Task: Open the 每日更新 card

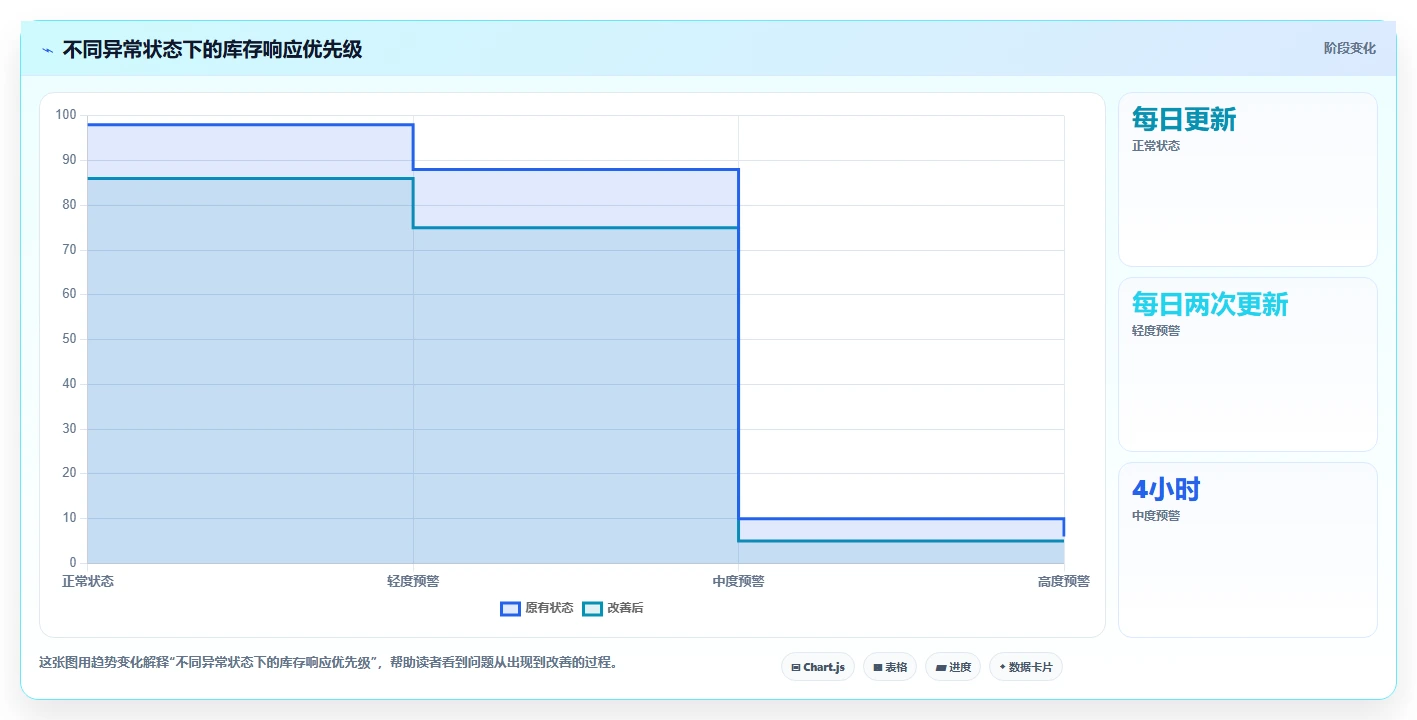Action: (x=1247, y=179)
